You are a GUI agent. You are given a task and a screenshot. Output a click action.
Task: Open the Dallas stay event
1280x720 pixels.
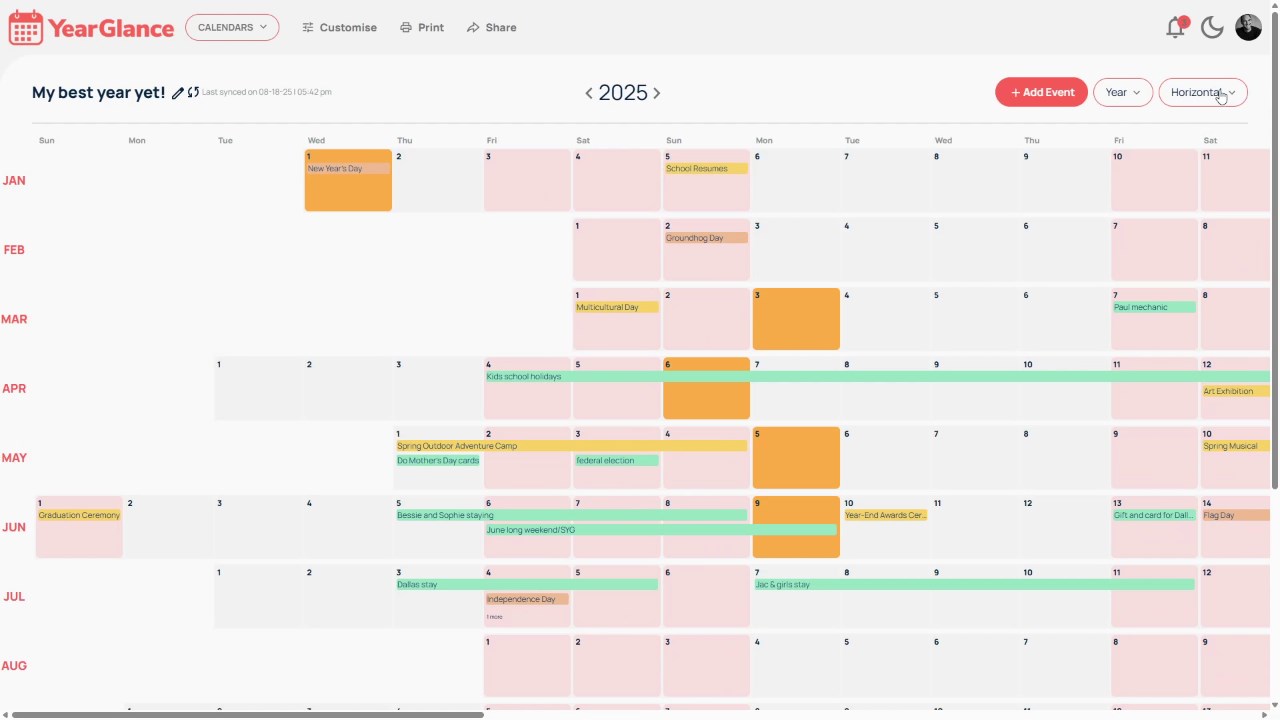[527, 584]
